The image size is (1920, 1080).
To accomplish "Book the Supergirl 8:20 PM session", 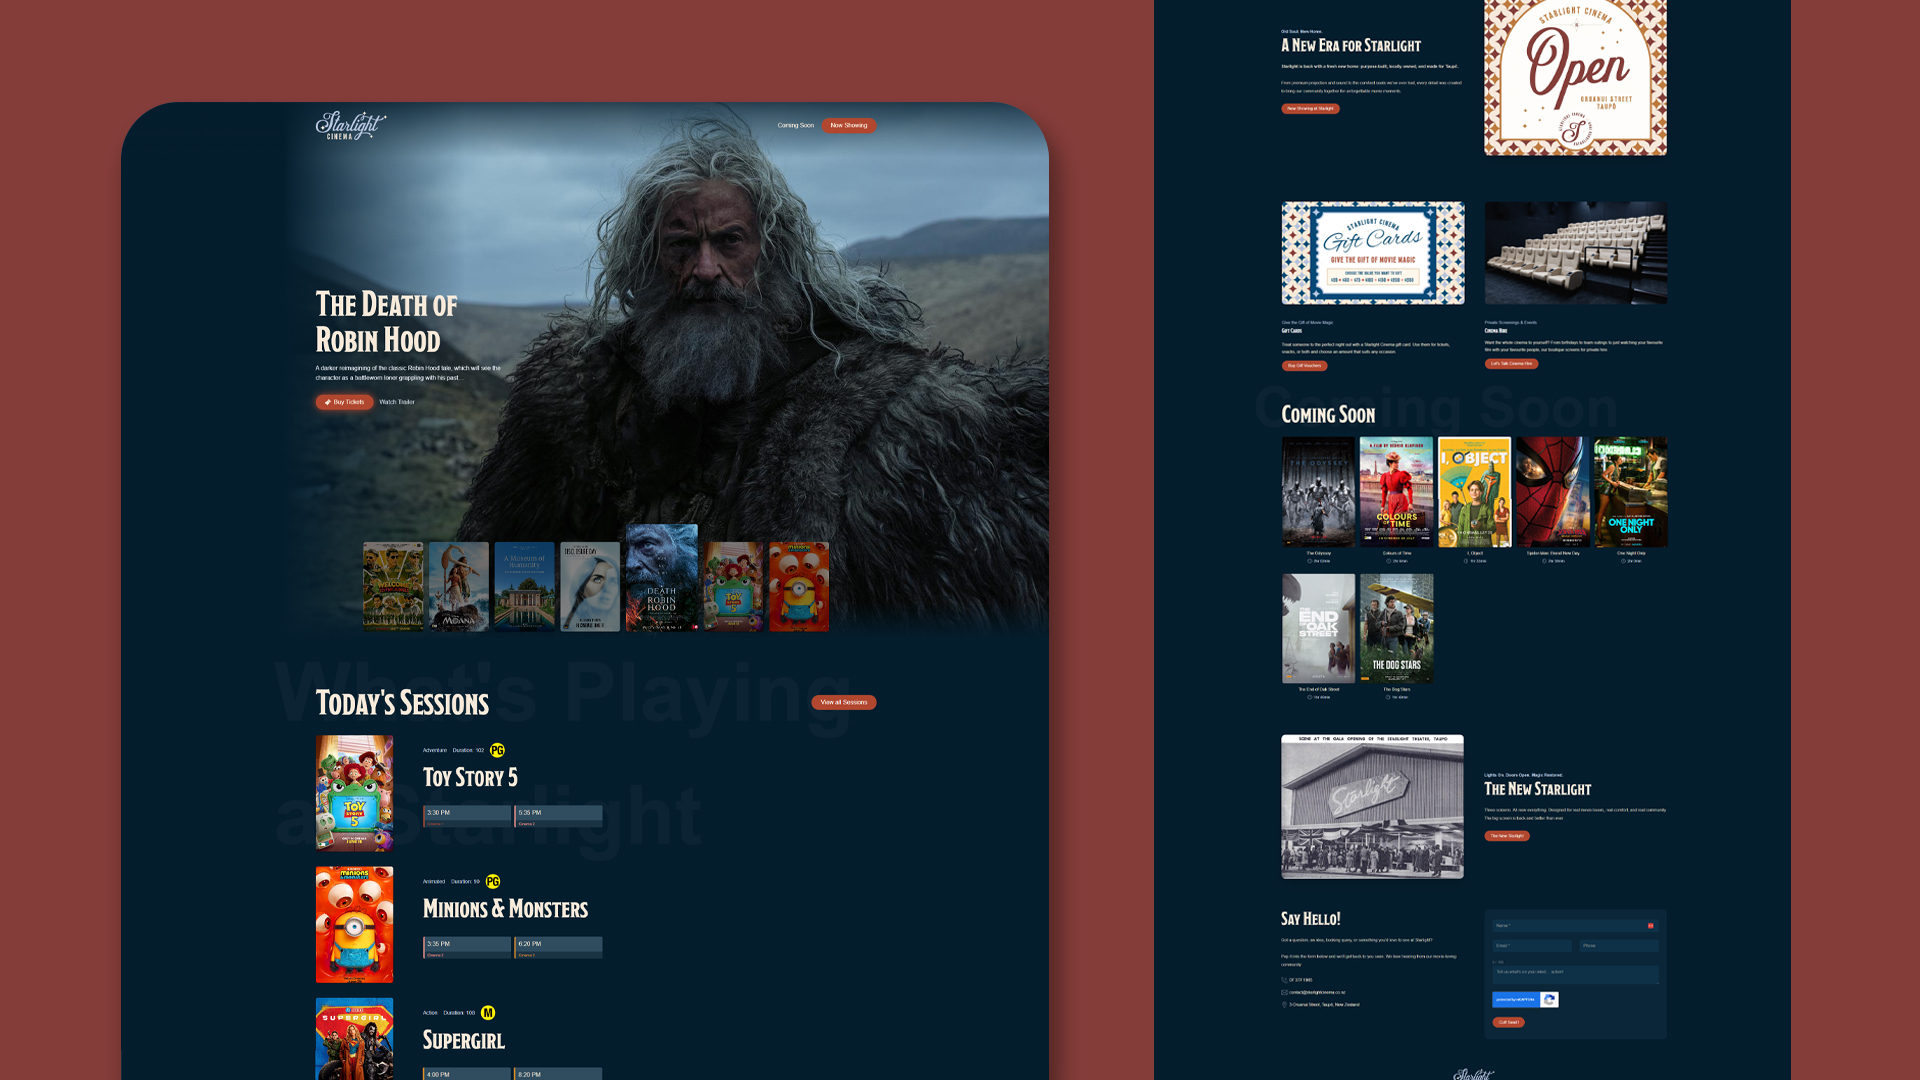I will (558, 1074).
